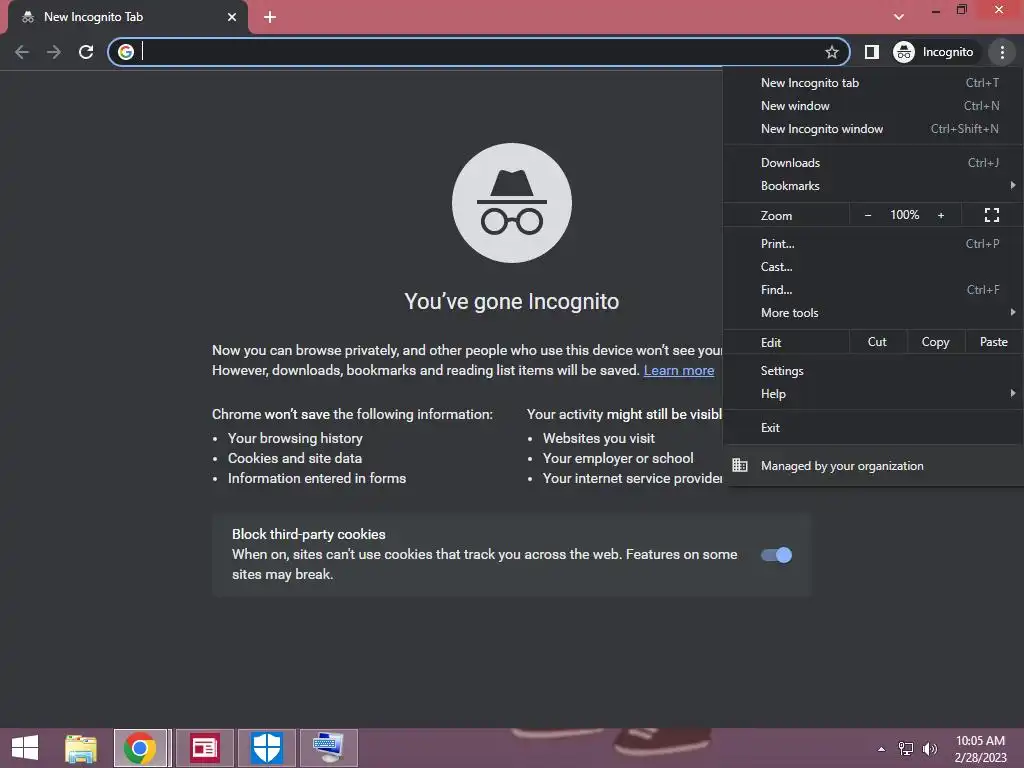Expand the Bookmarks submenu
1024x768 pixels.
point(873,185)
